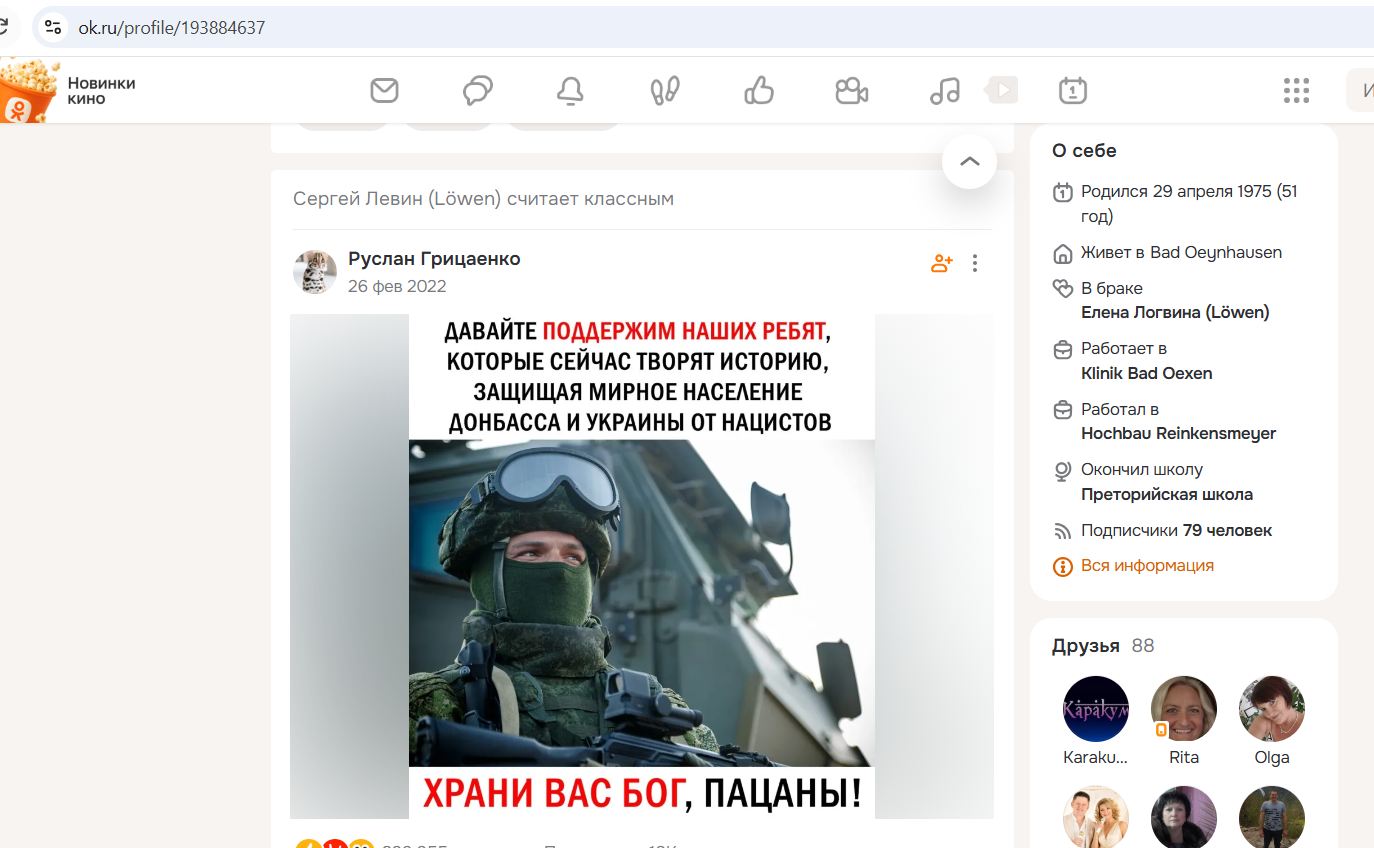The width and height of the screenshot is (1374, 848).
Task: Open the services grid dots icon
Action: click(1296, 91)
